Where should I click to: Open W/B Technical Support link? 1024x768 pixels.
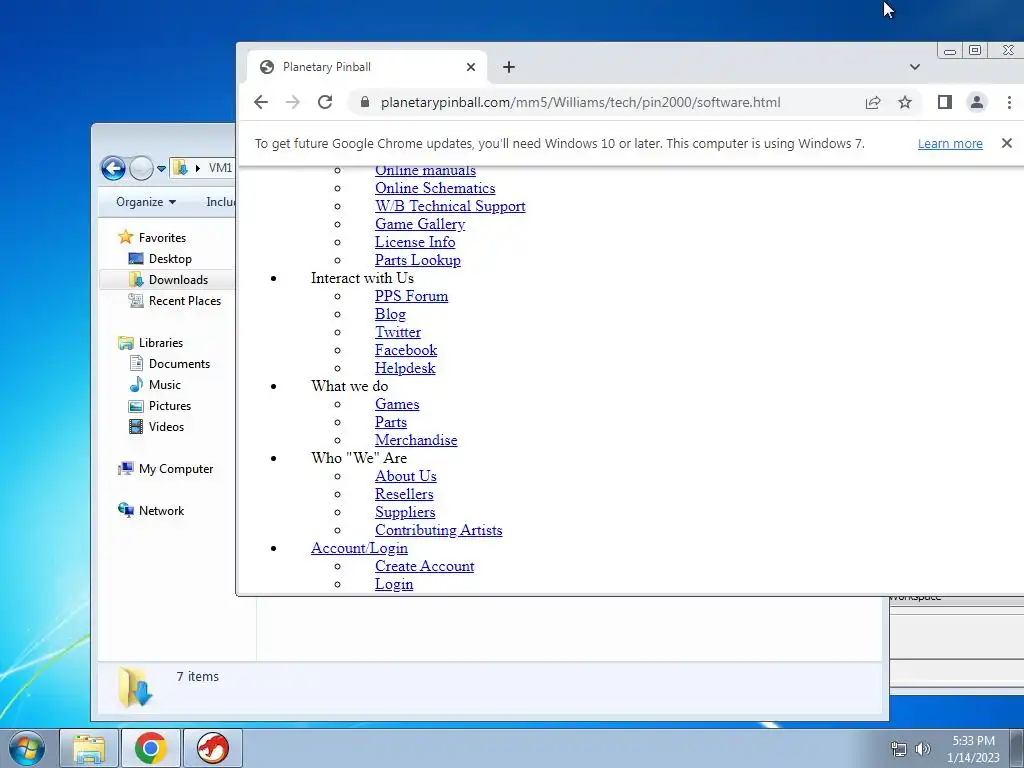click(450, 206)
